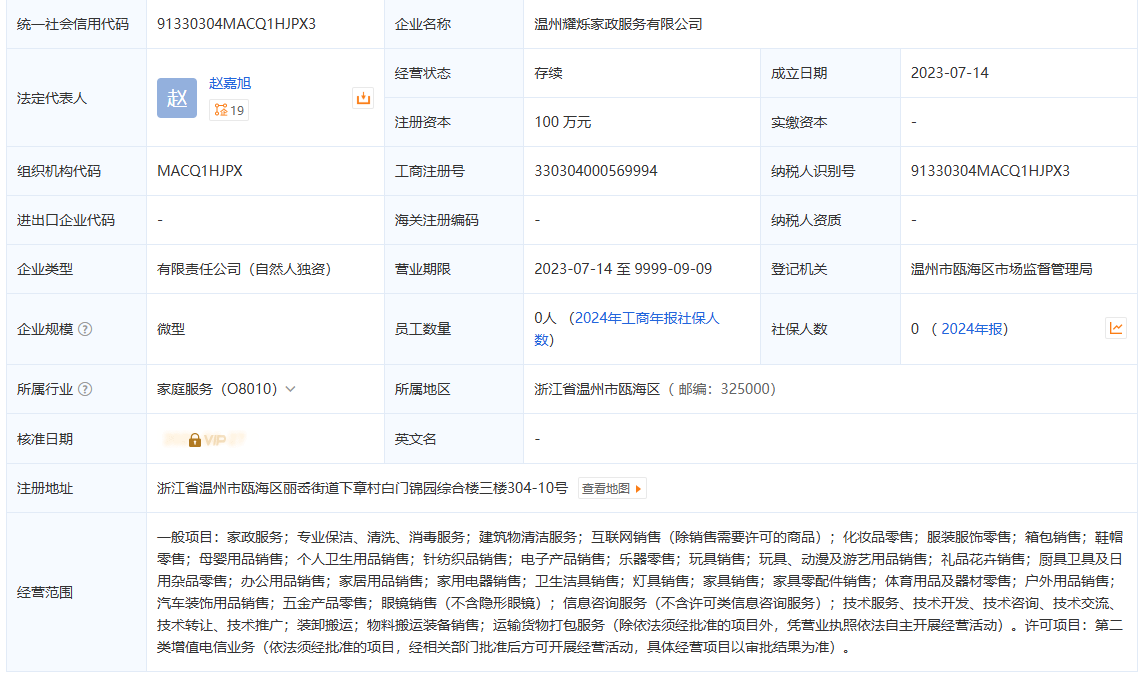
Task: Select the 经营范围 label cell
Action: pyautogui.click(x=76, y=592)
